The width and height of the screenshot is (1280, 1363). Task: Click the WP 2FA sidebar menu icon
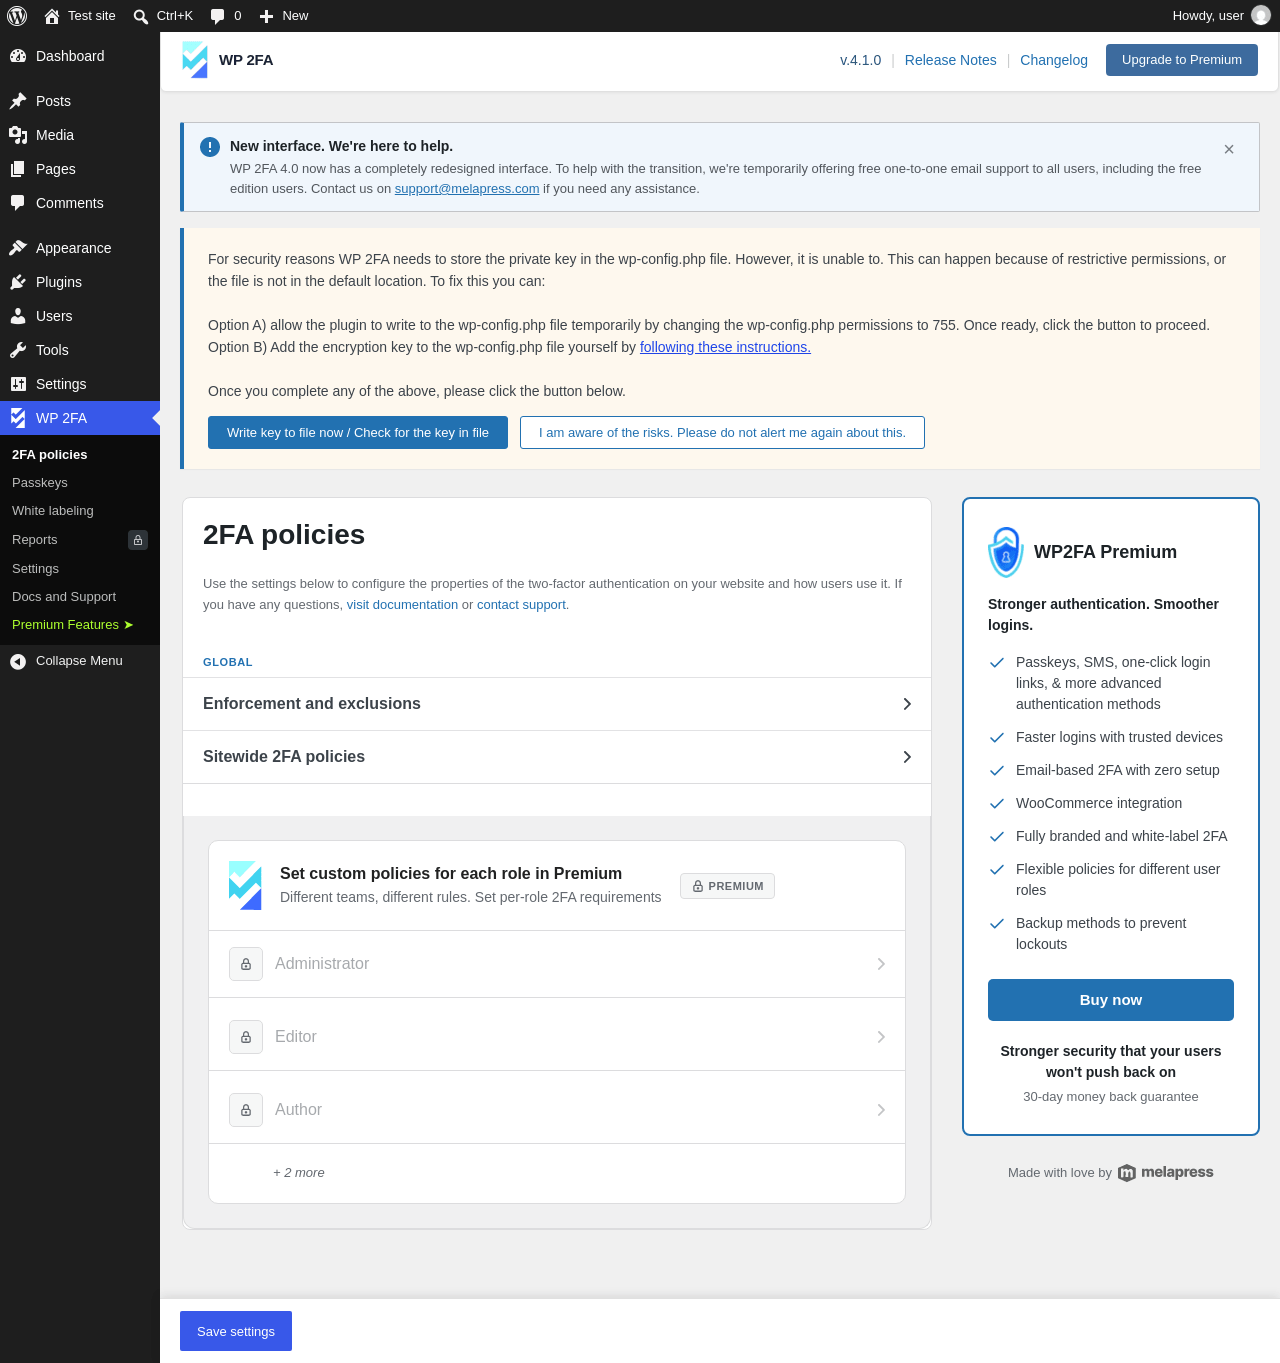[18, 418]
